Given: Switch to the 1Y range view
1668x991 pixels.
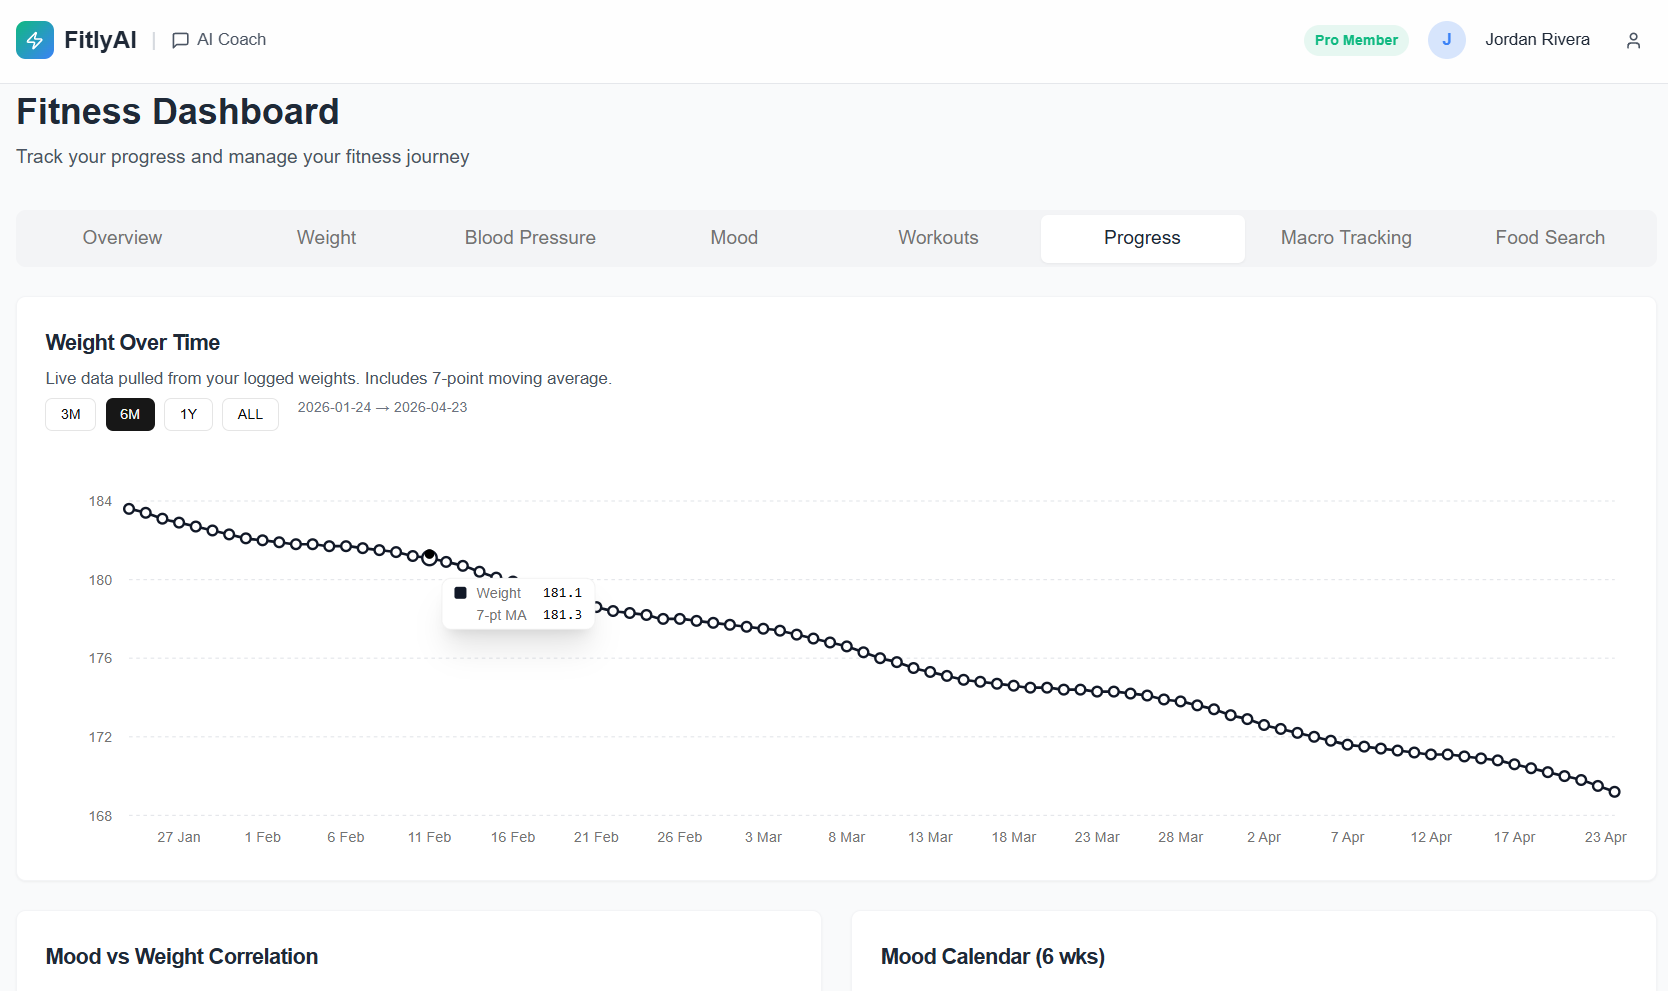Looking at the screenshot, I should pos(188,414).
